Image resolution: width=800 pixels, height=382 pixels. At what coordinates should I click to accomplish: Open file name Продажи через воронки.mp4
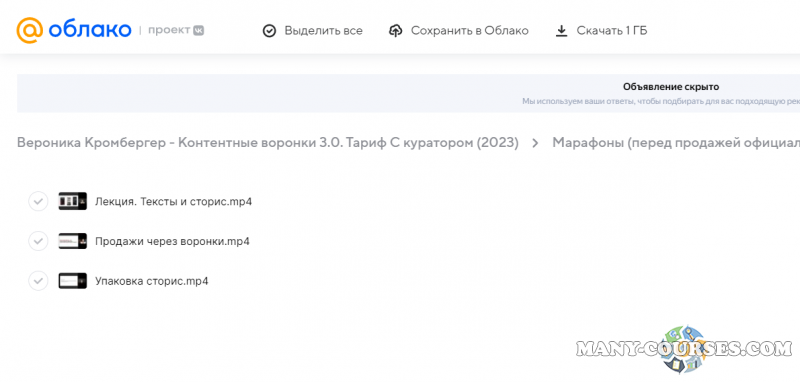click(172, 241)
